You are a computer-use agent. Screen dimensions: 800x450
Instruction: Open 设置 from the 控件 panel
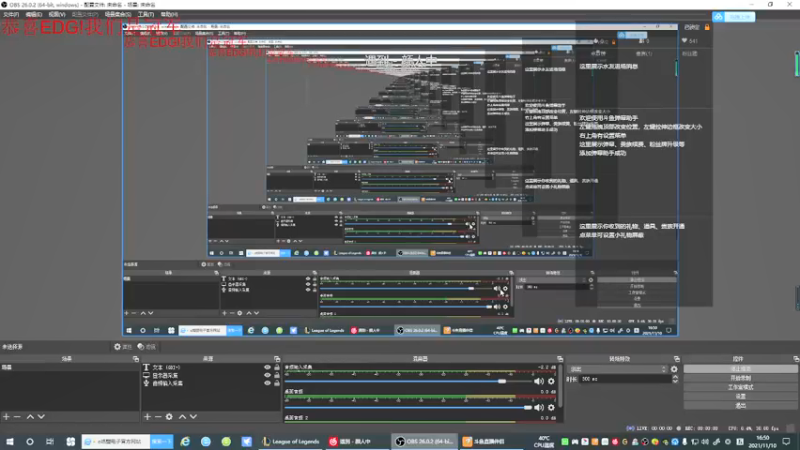click(x=740, y=396)
